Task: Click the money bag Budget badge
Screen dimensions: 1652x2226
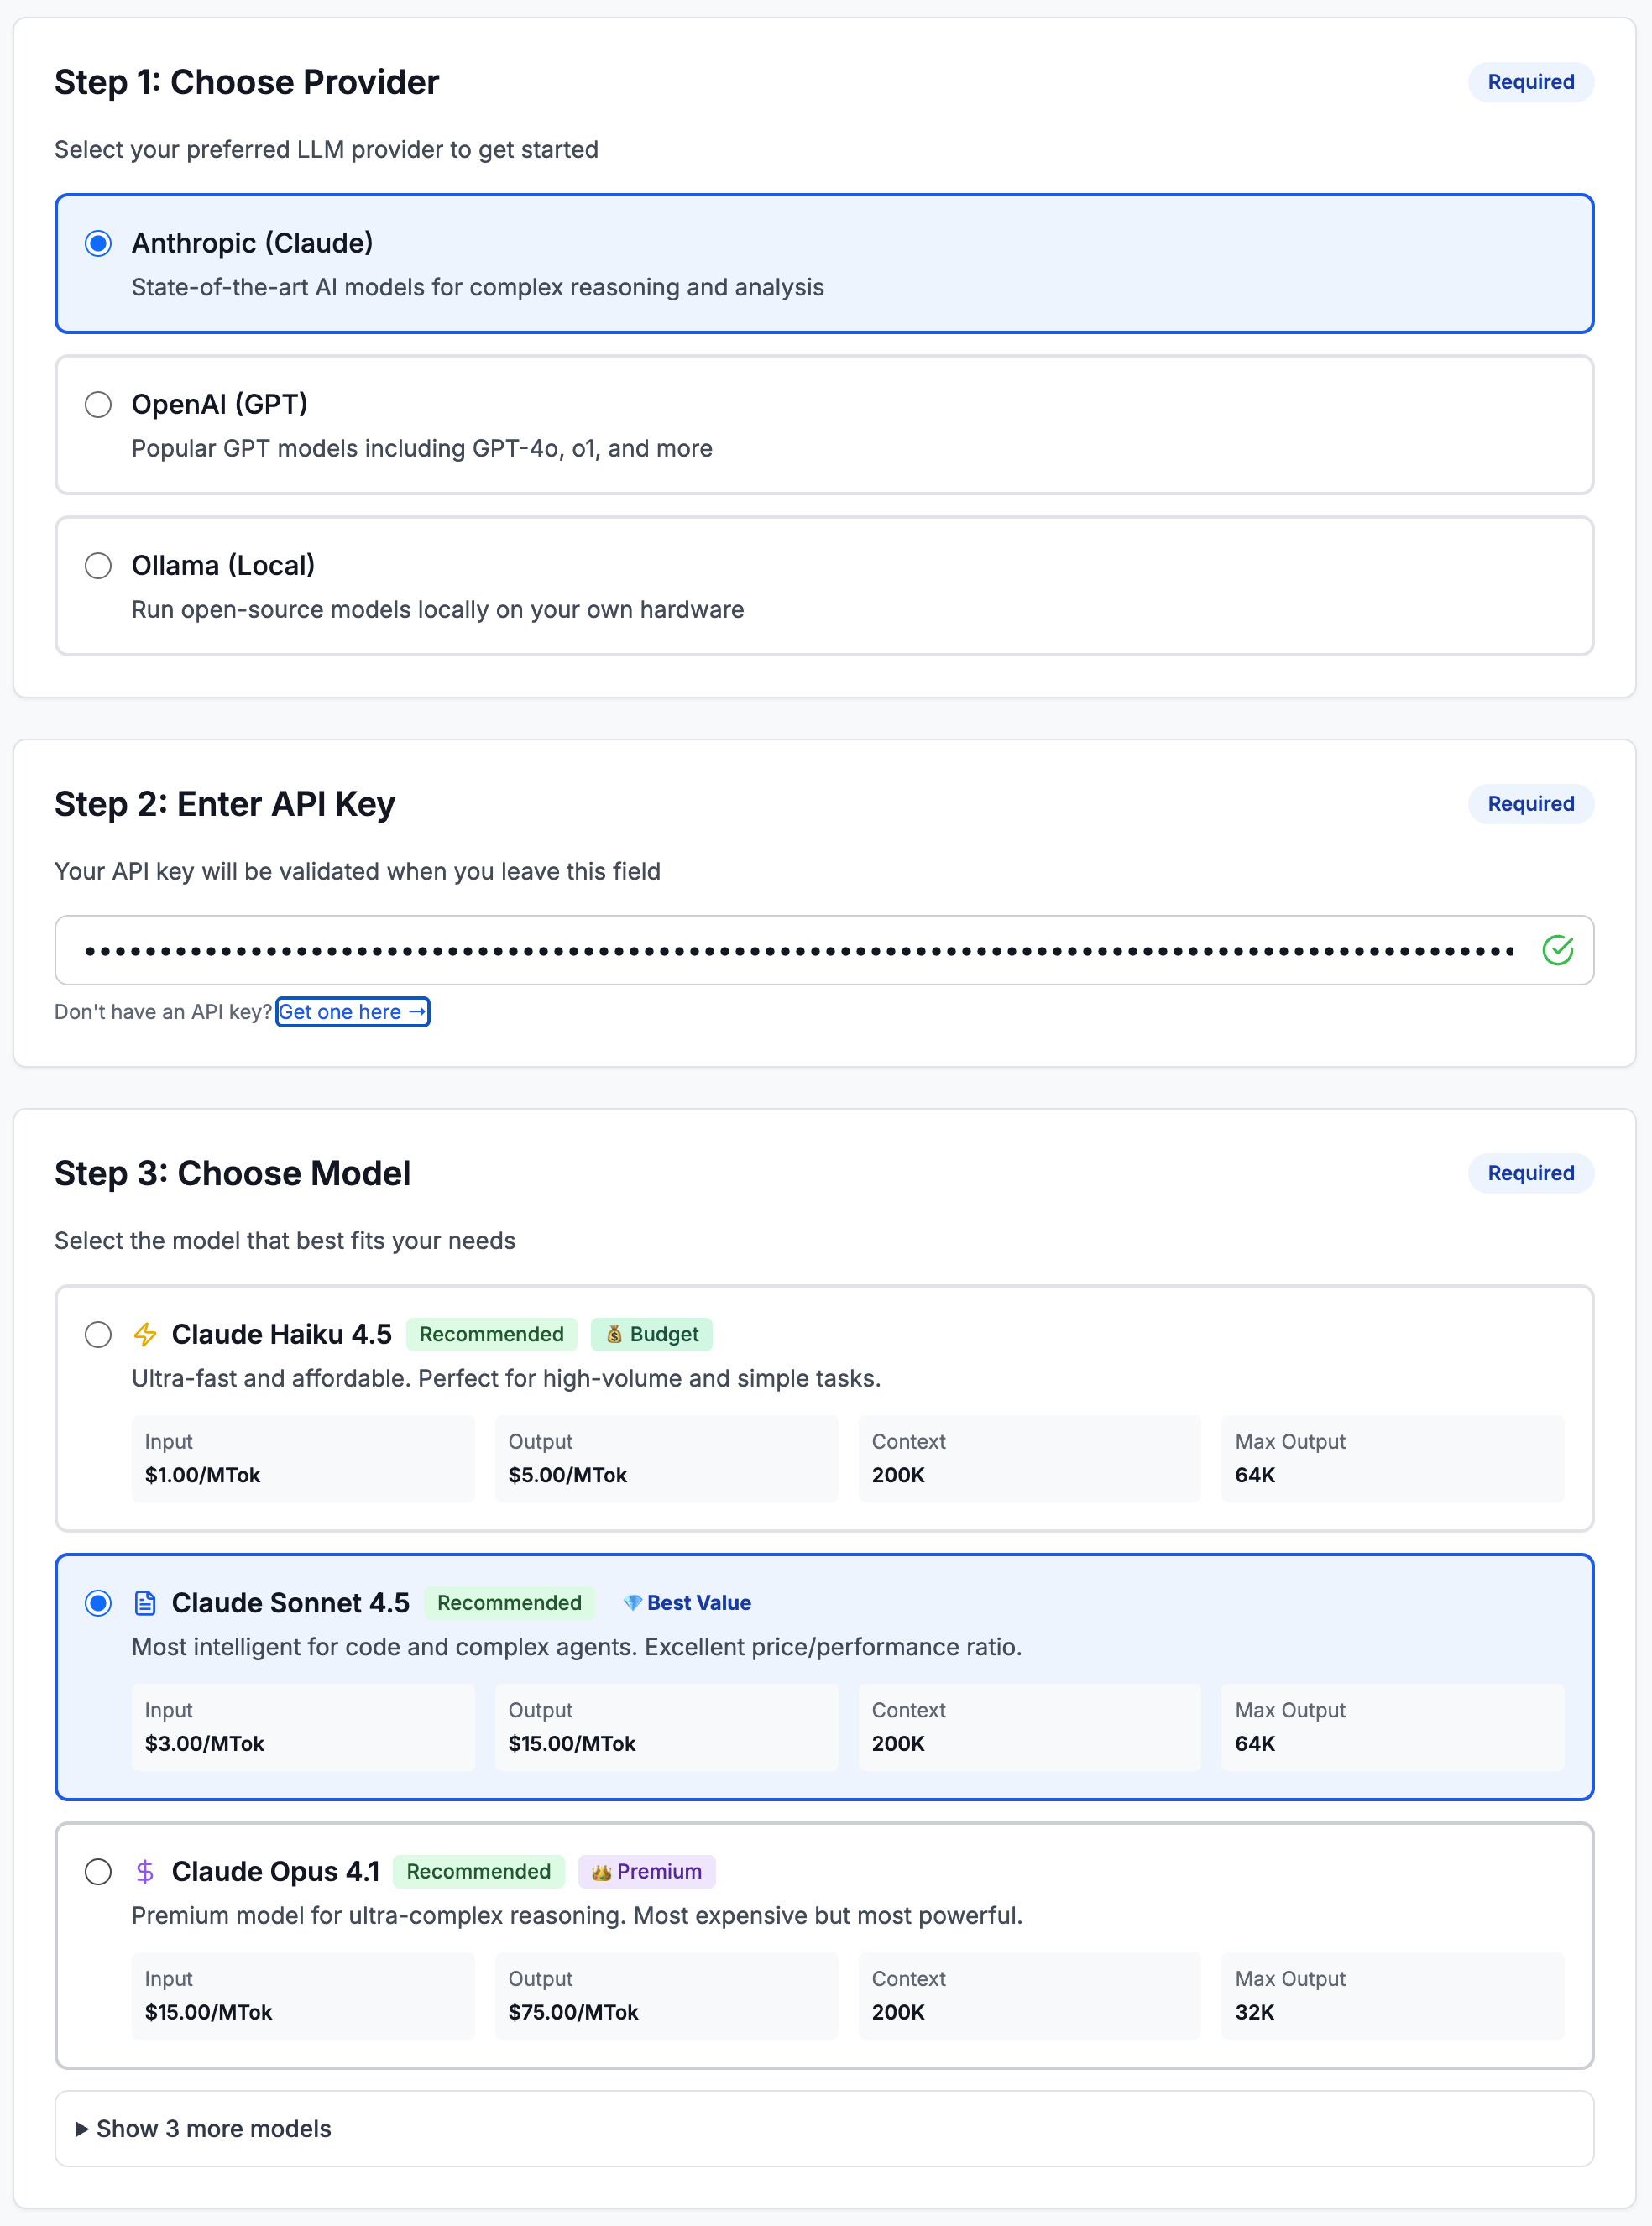Action: (x=652, y=1334)
